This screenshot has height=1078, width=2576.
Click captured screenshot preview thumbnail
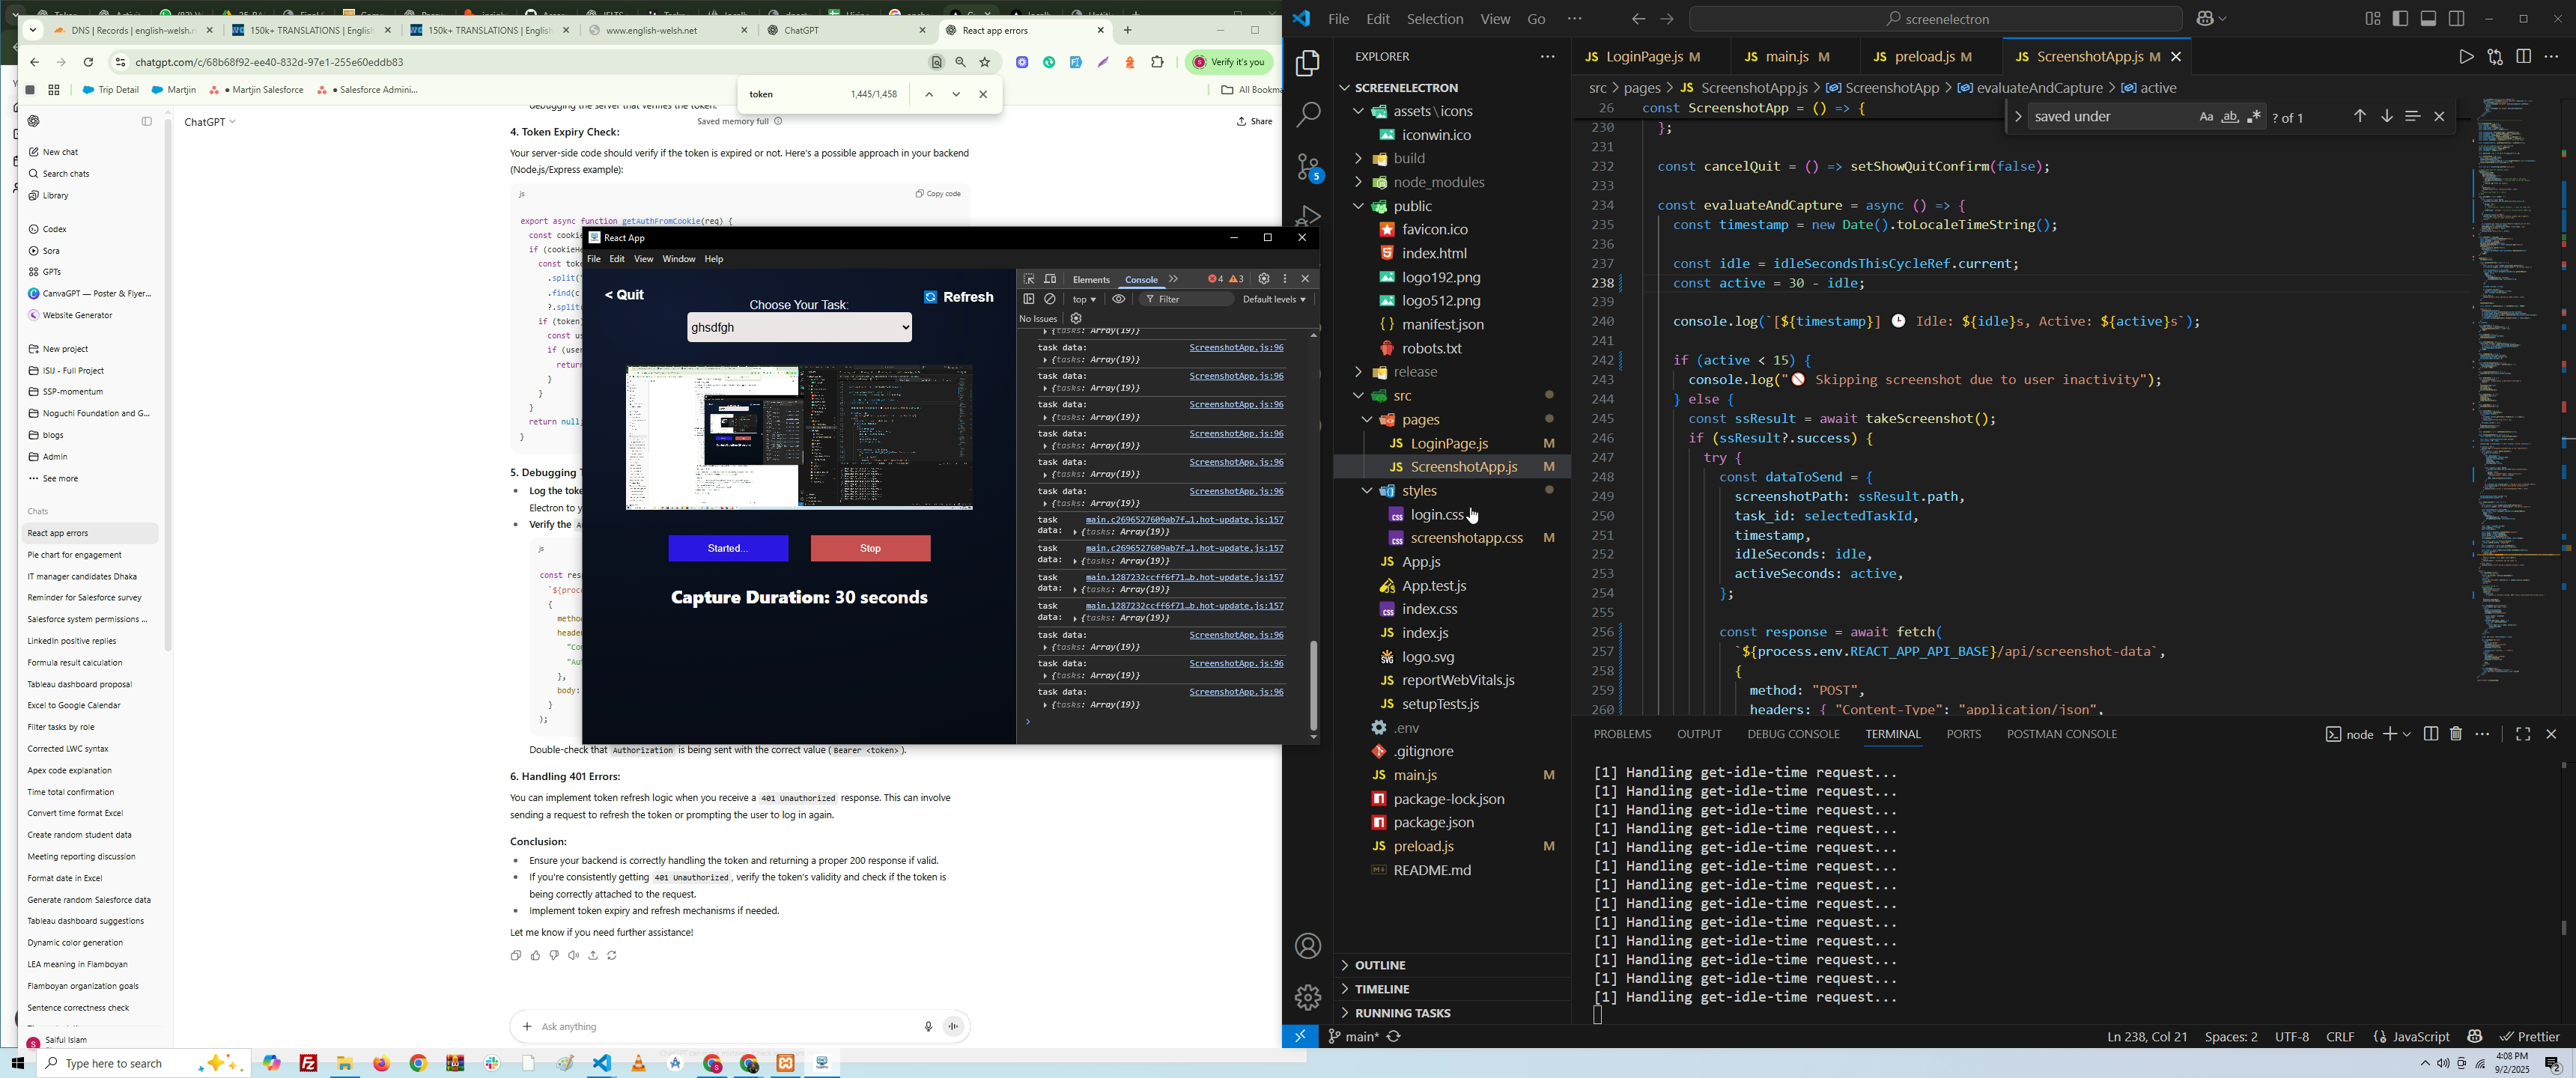799,437
